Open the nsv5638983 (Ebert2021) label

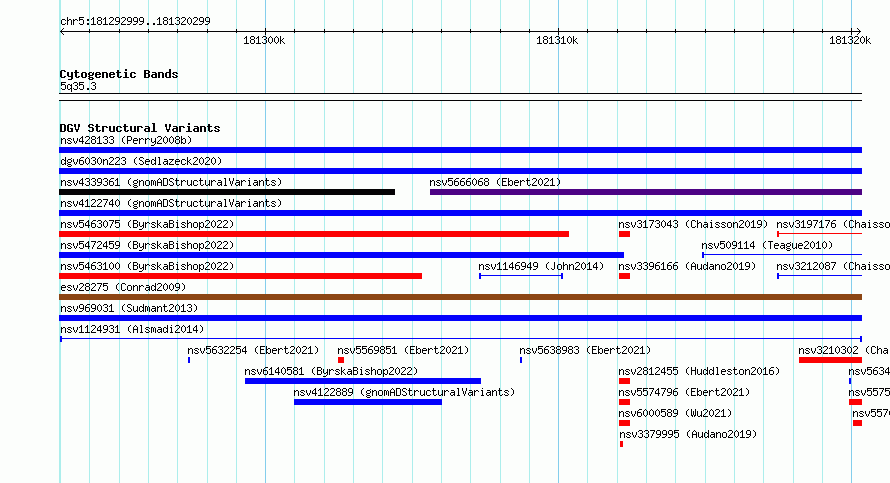click(585, 350)
